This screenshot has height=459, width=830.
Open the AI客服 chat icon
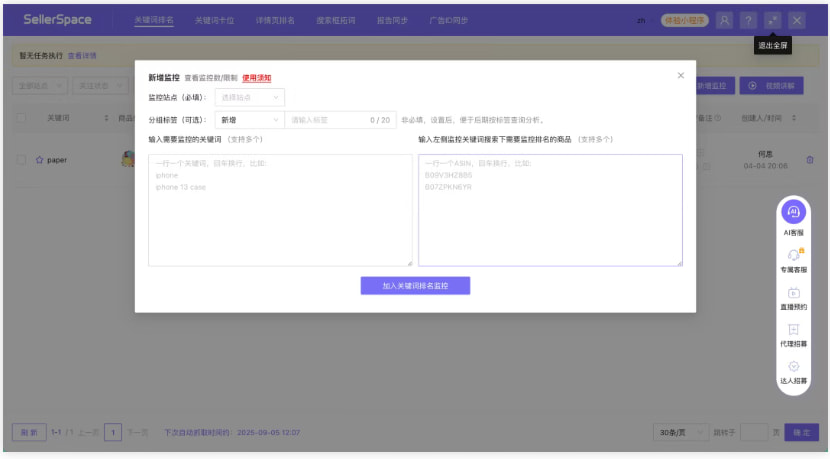tap(793, 212)
